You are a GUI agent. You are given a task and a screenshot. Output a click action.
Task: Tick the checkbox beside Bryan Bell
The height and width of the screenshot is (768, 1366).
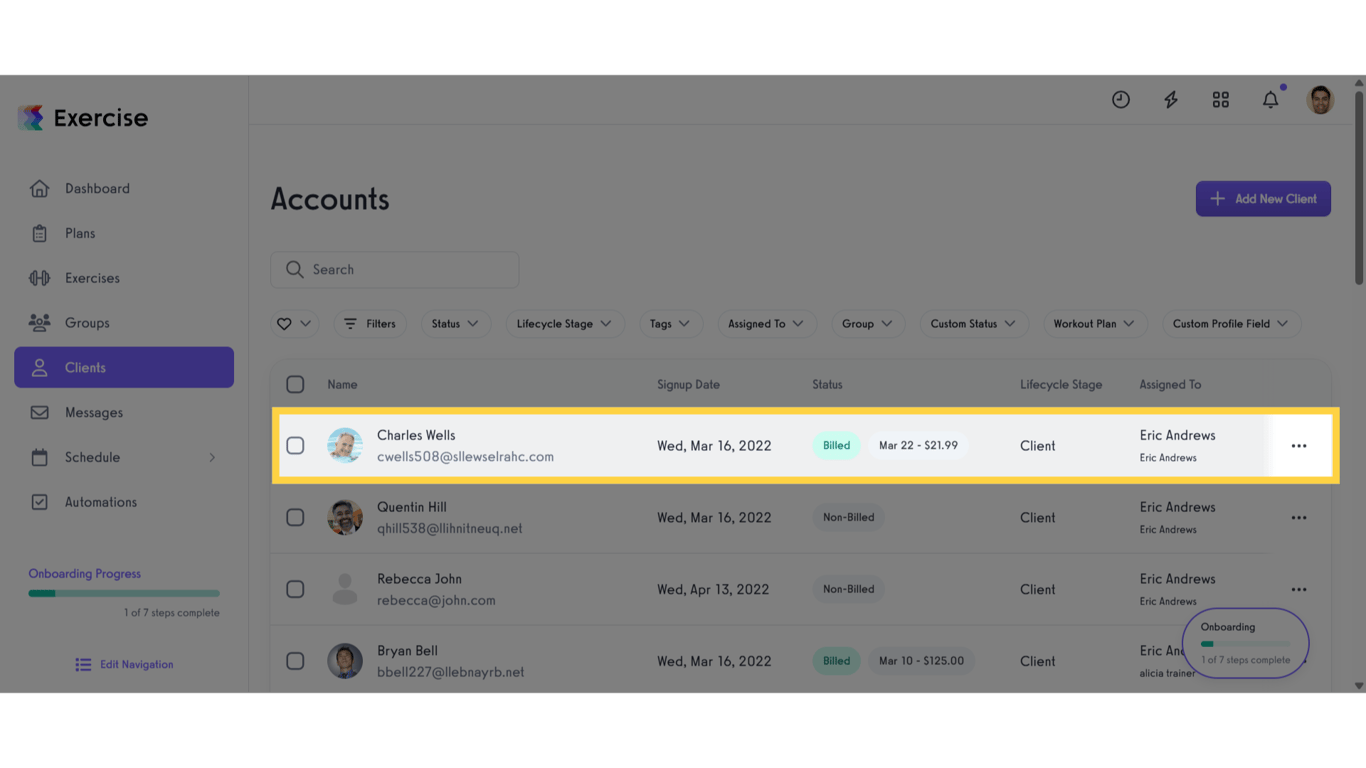295,661
